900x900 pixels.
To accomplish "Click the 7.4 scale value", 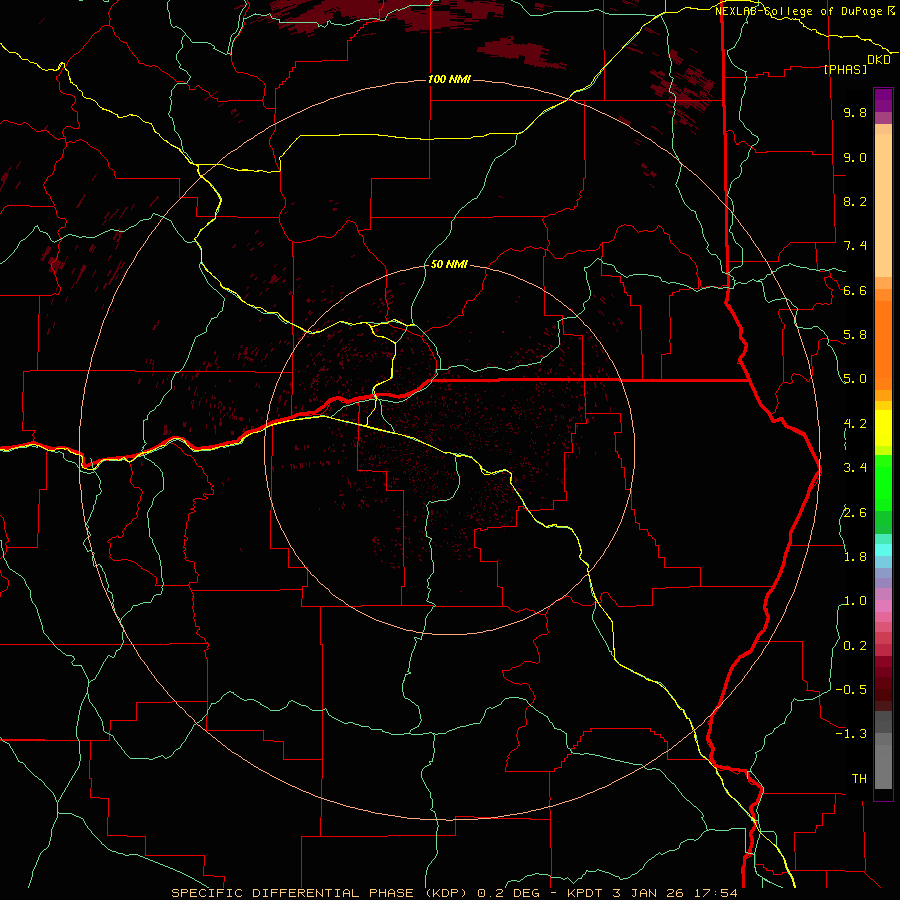I will (855, 246).
